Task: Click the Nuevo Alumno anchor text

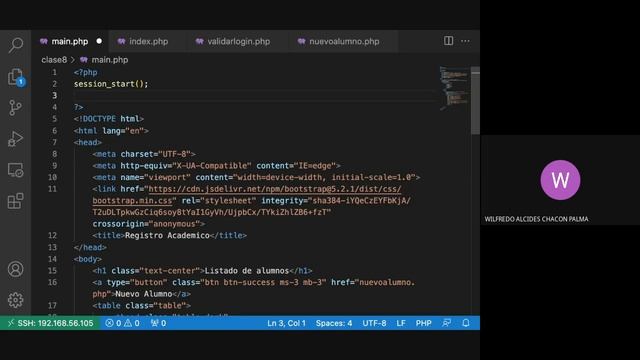Action: (x=144, y=294)
